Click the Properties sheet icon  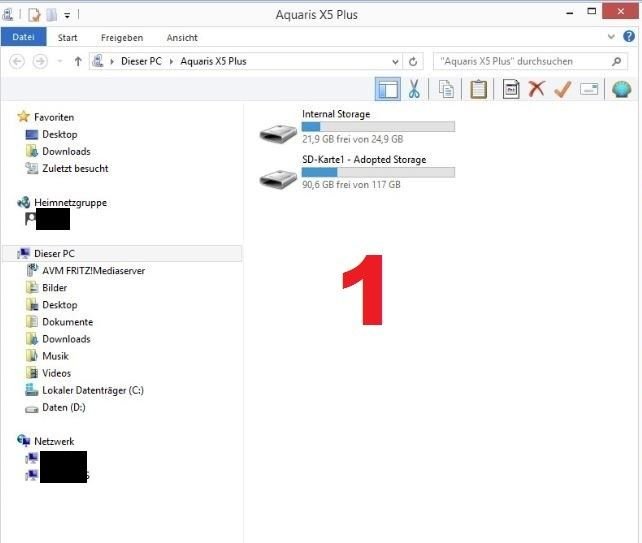511,89
